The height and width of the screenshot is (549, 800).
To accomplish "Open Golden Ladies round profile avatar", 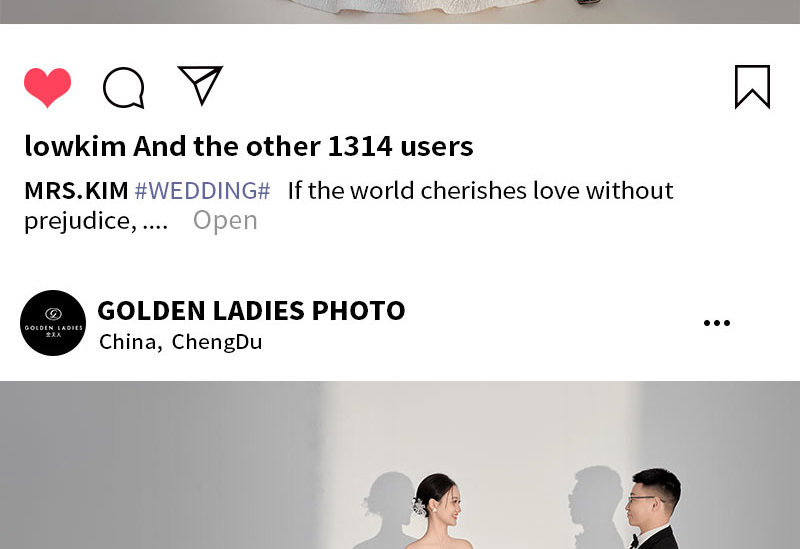I will [53, 323].
